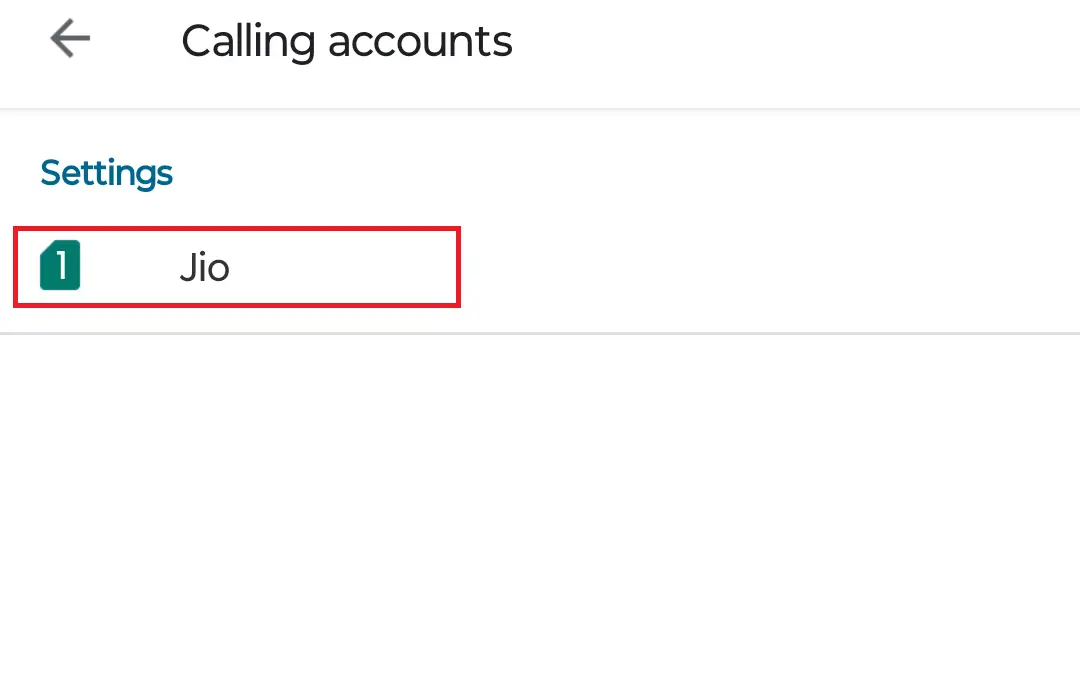The width and height of the screenshot is (1080, 700).
Task: Open SIM settings via the number 1 icon
Action: pyautogui.click(x=58, y=267)
